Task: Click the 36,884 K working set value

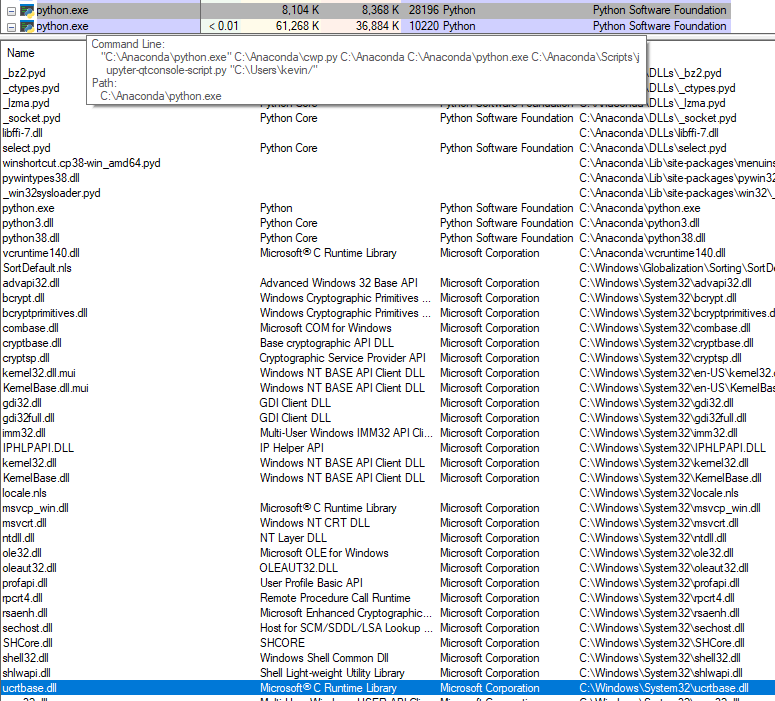Action: click(378, 26)
